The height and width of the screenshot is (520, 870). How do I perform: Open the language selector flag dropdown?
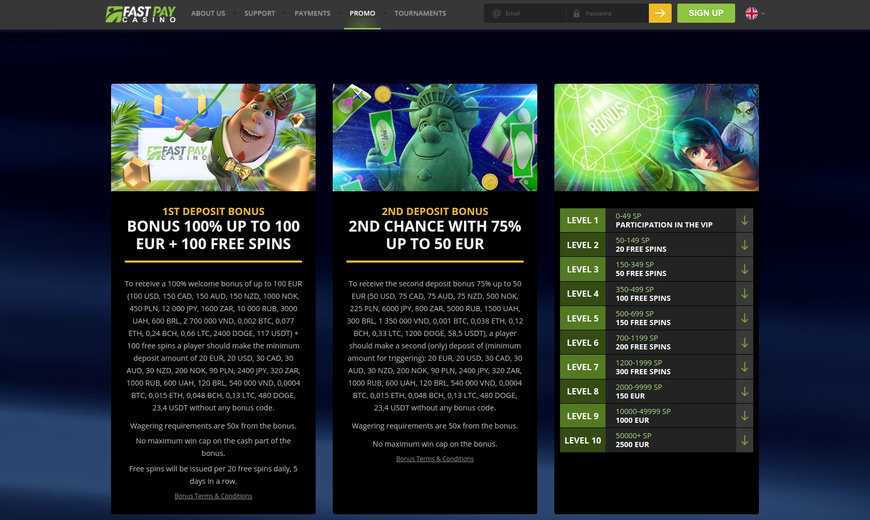tap(755, 13)
